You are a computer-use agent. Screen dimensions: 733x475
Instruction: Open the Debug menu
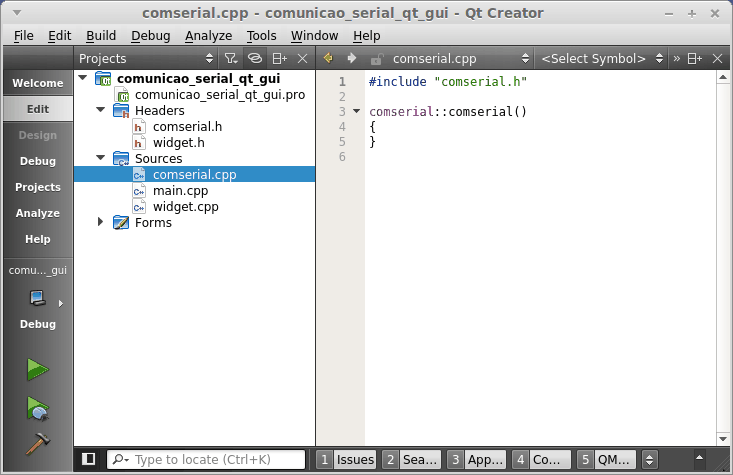coord(151,36)
